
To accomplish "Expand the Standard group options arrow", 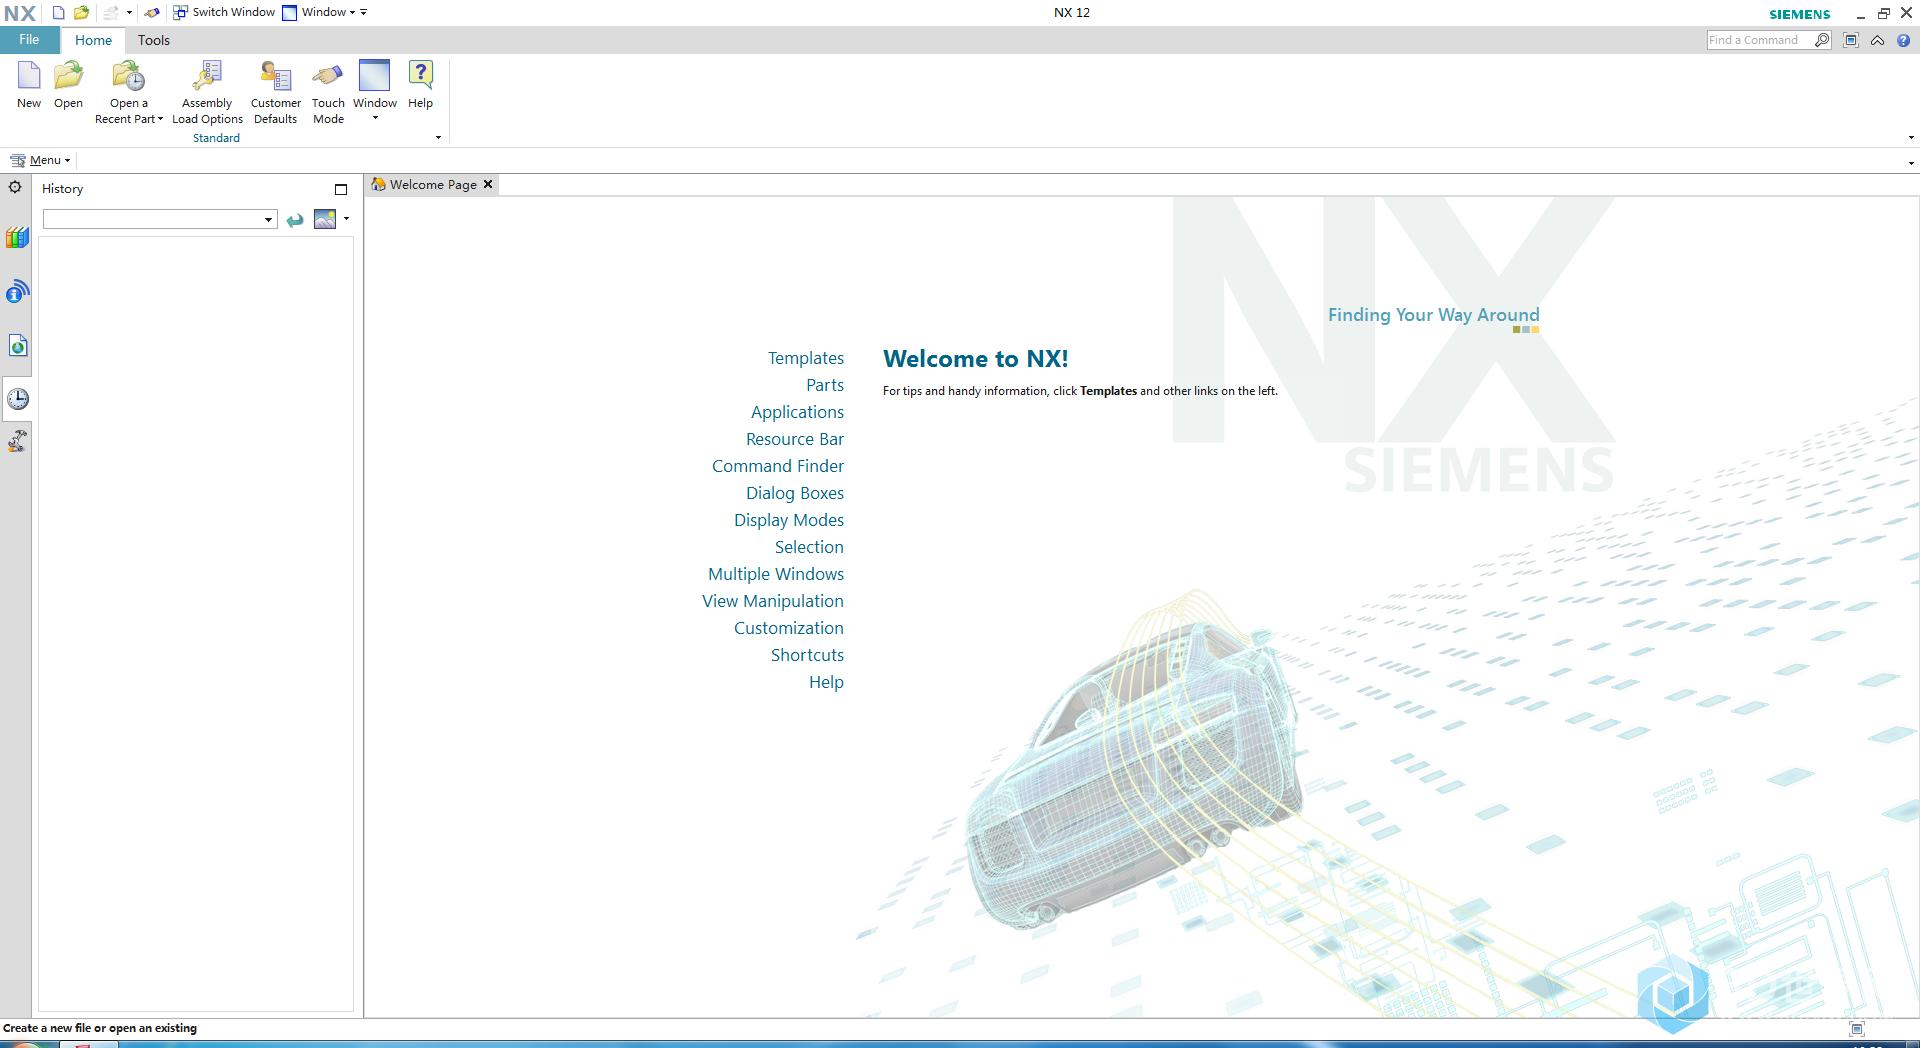I will [438, 138].
